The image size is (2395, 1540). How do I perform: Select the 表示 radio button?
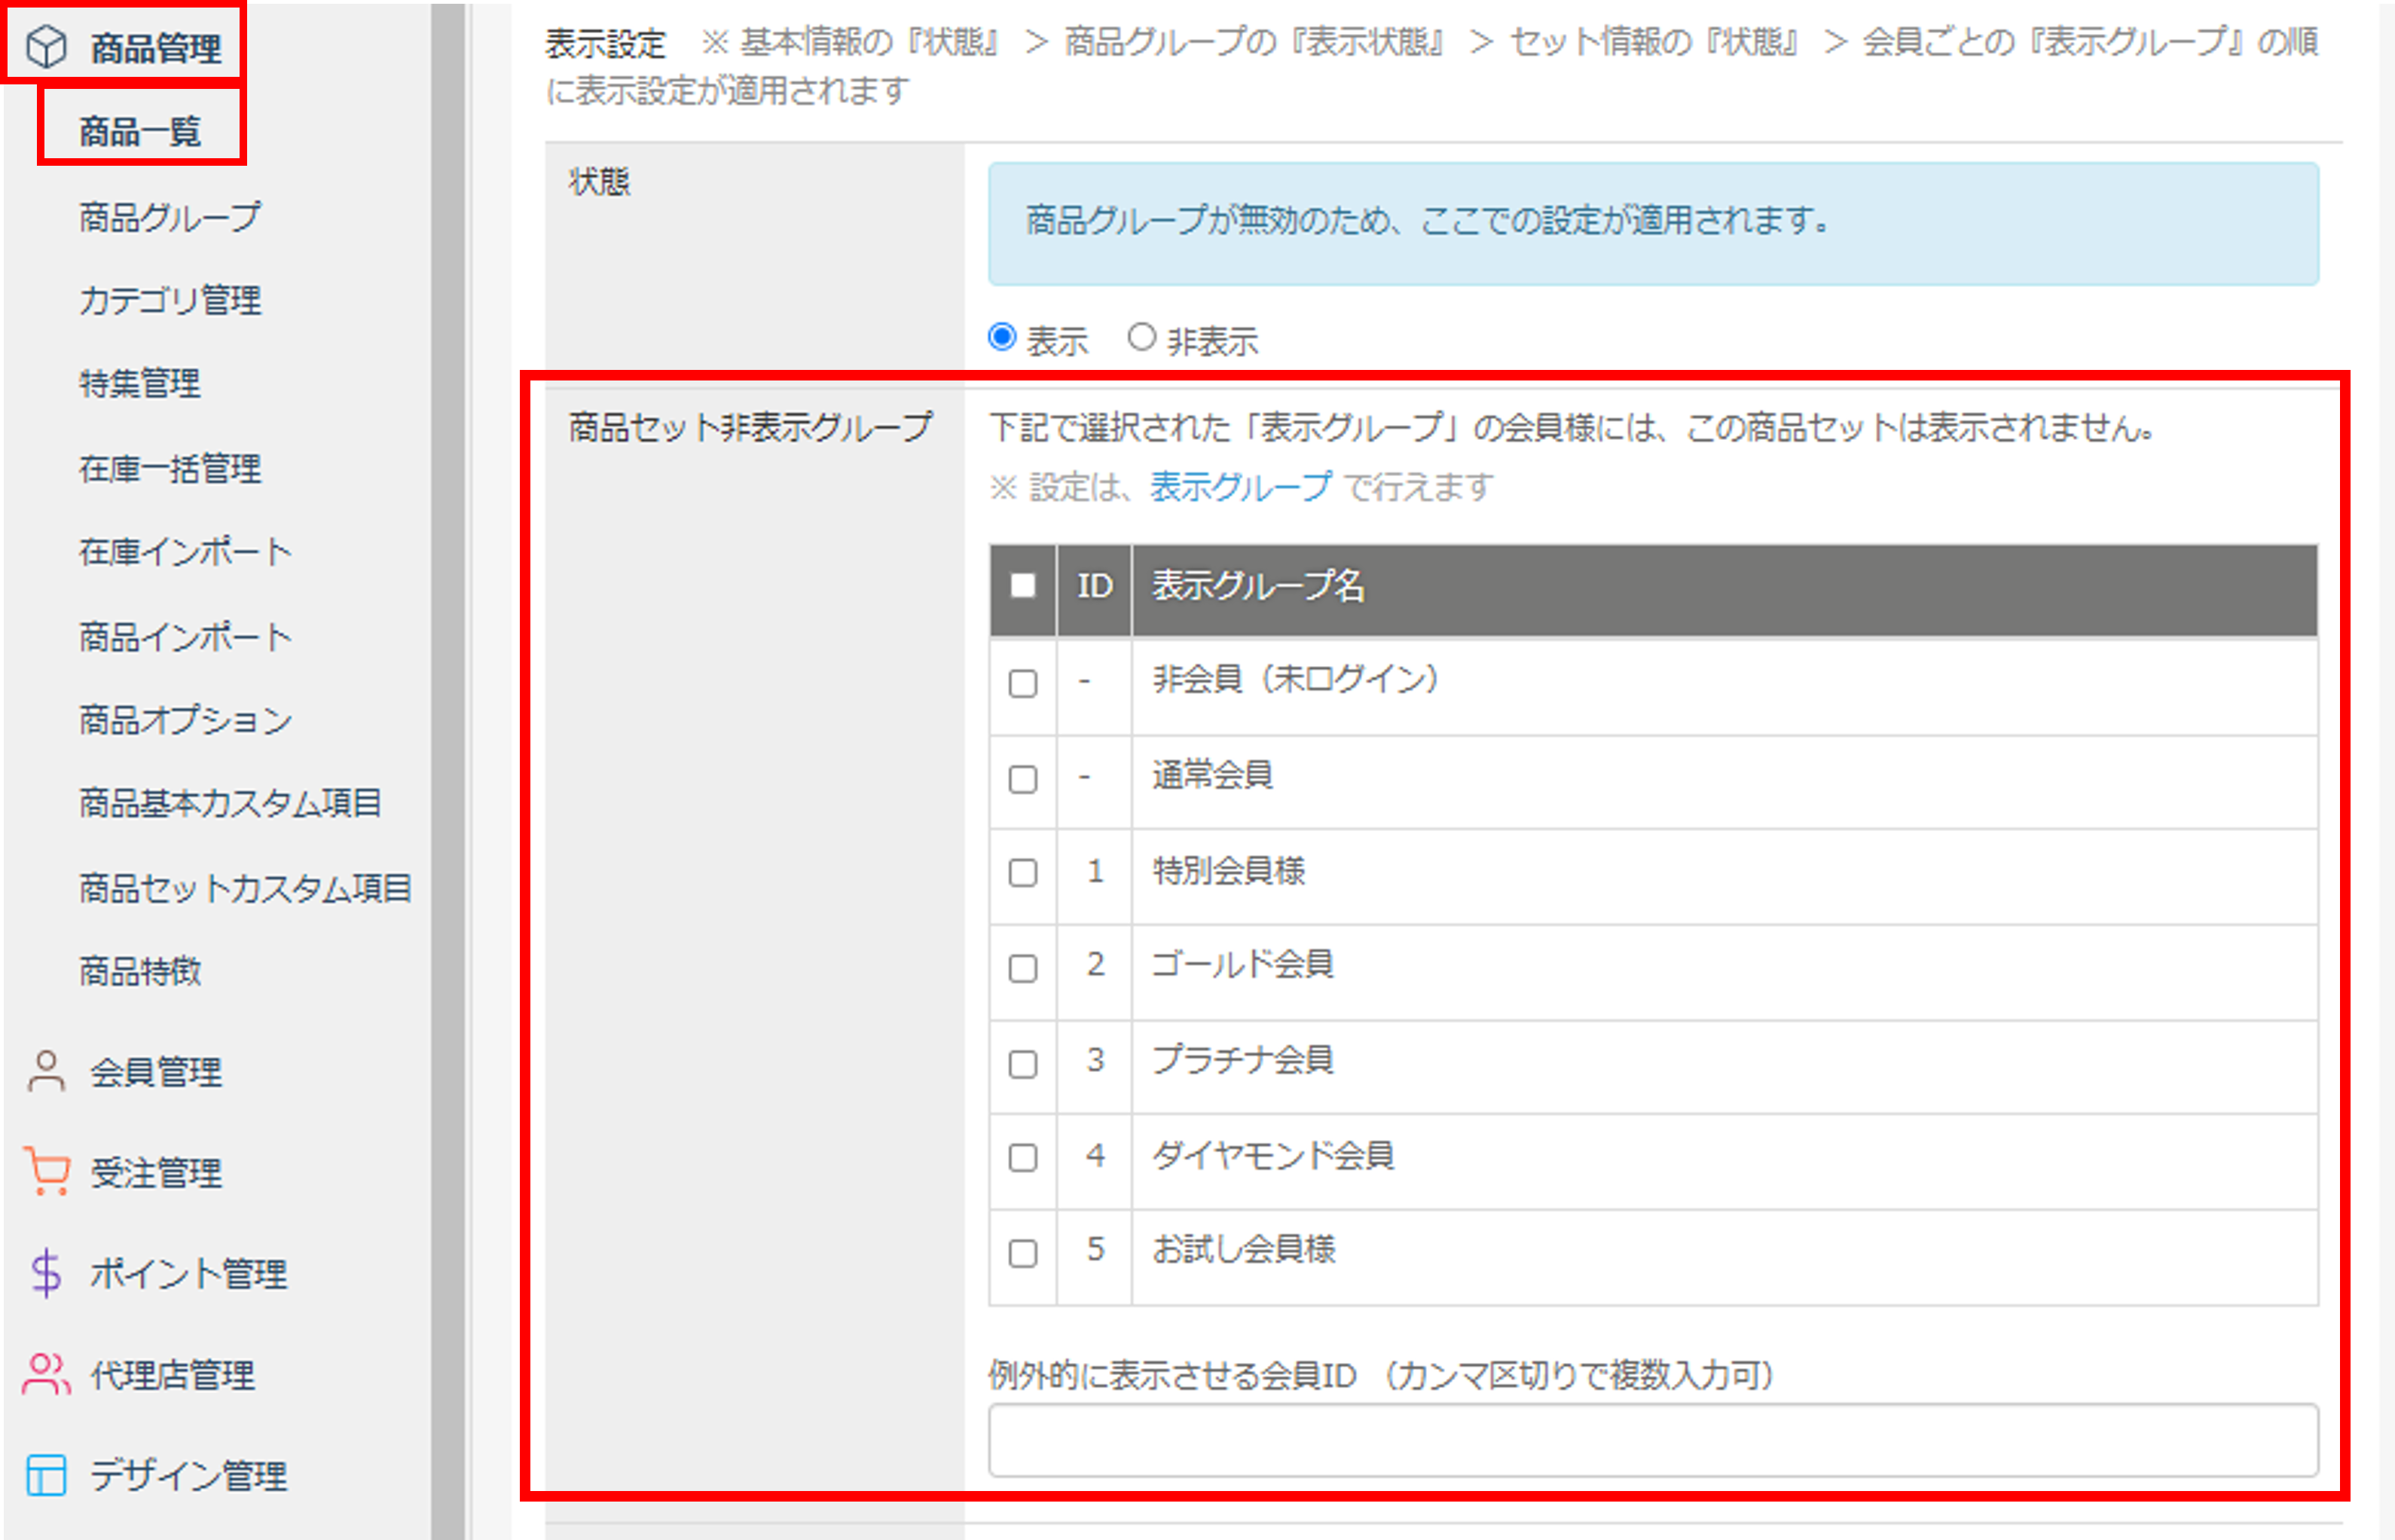click(x=1001, y=338)
